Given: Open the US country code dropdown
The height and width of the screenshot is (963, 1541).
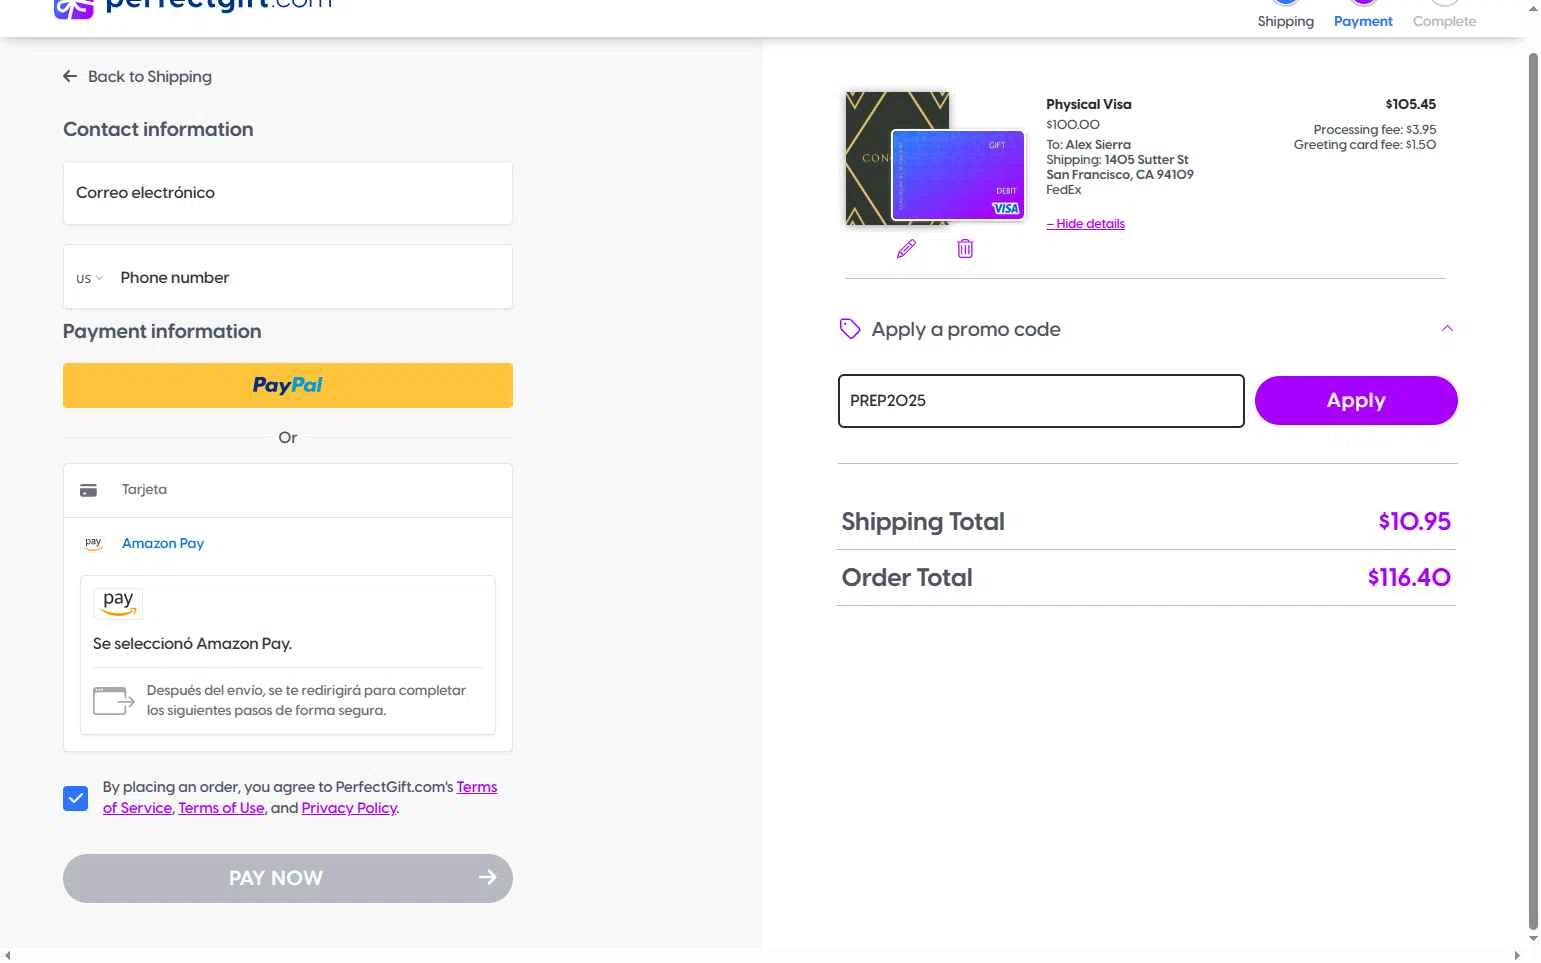Looking at the screenshot, I should click(89, 278).
